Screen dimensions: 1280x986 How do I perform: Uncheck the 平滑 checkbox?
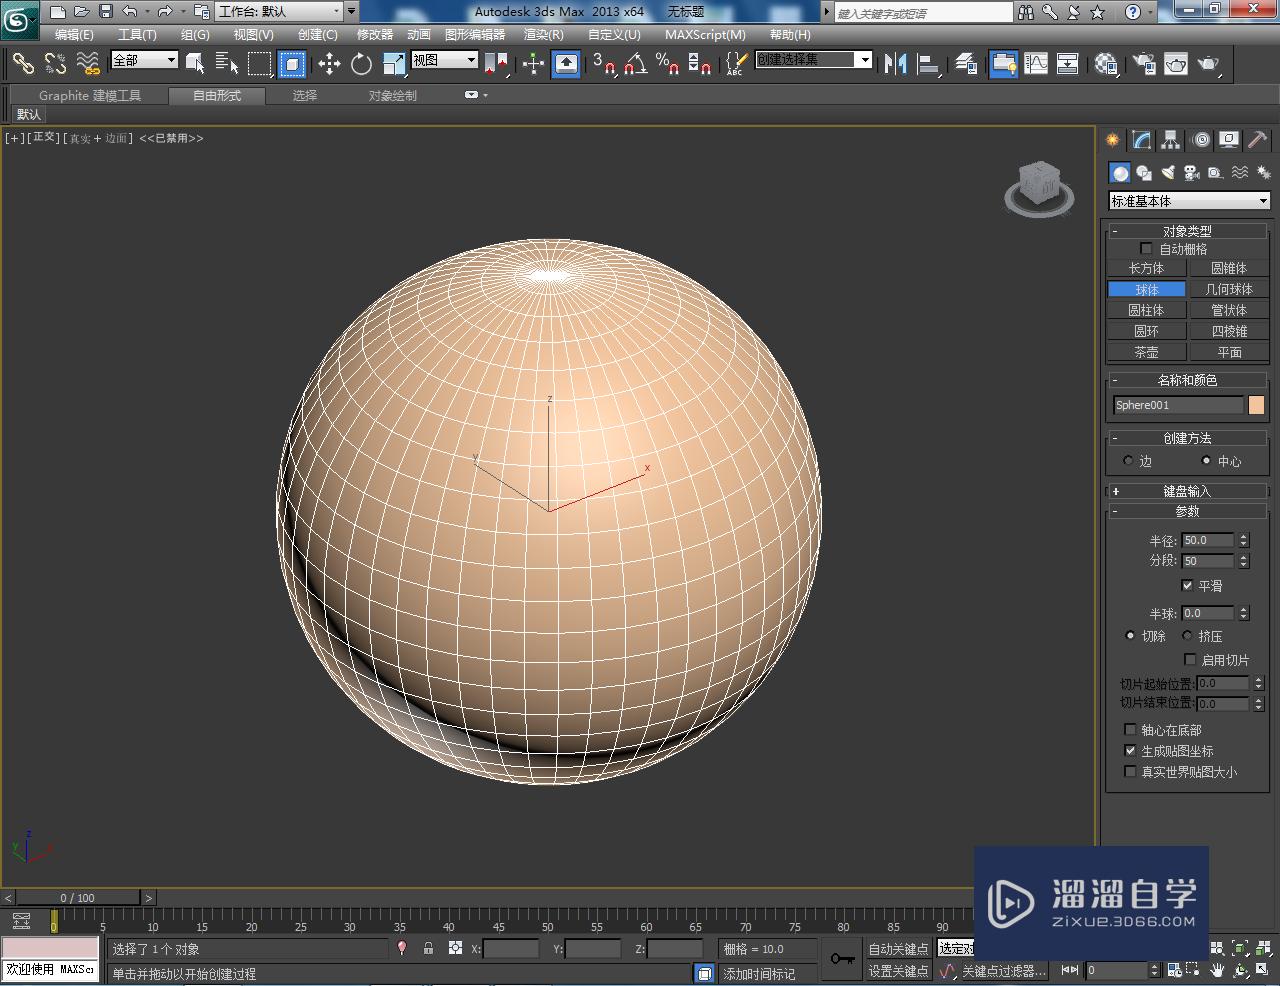[1187, 586]
